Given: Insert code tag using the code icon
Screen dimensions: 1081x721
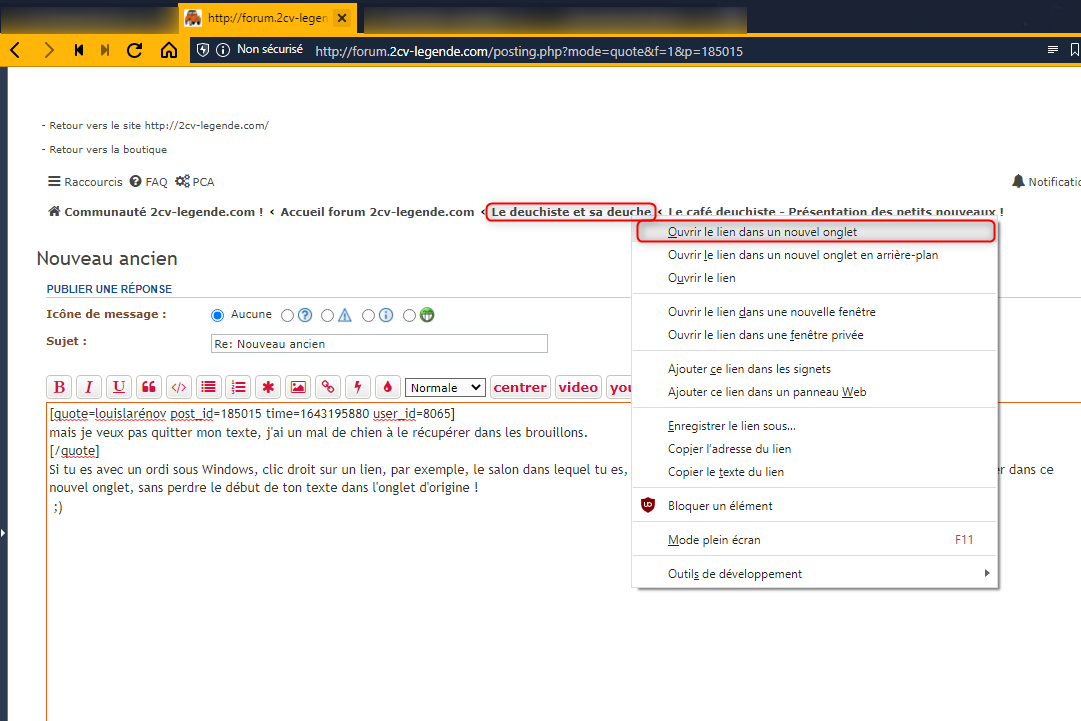Looking at the screenshot, I should 179,388.
